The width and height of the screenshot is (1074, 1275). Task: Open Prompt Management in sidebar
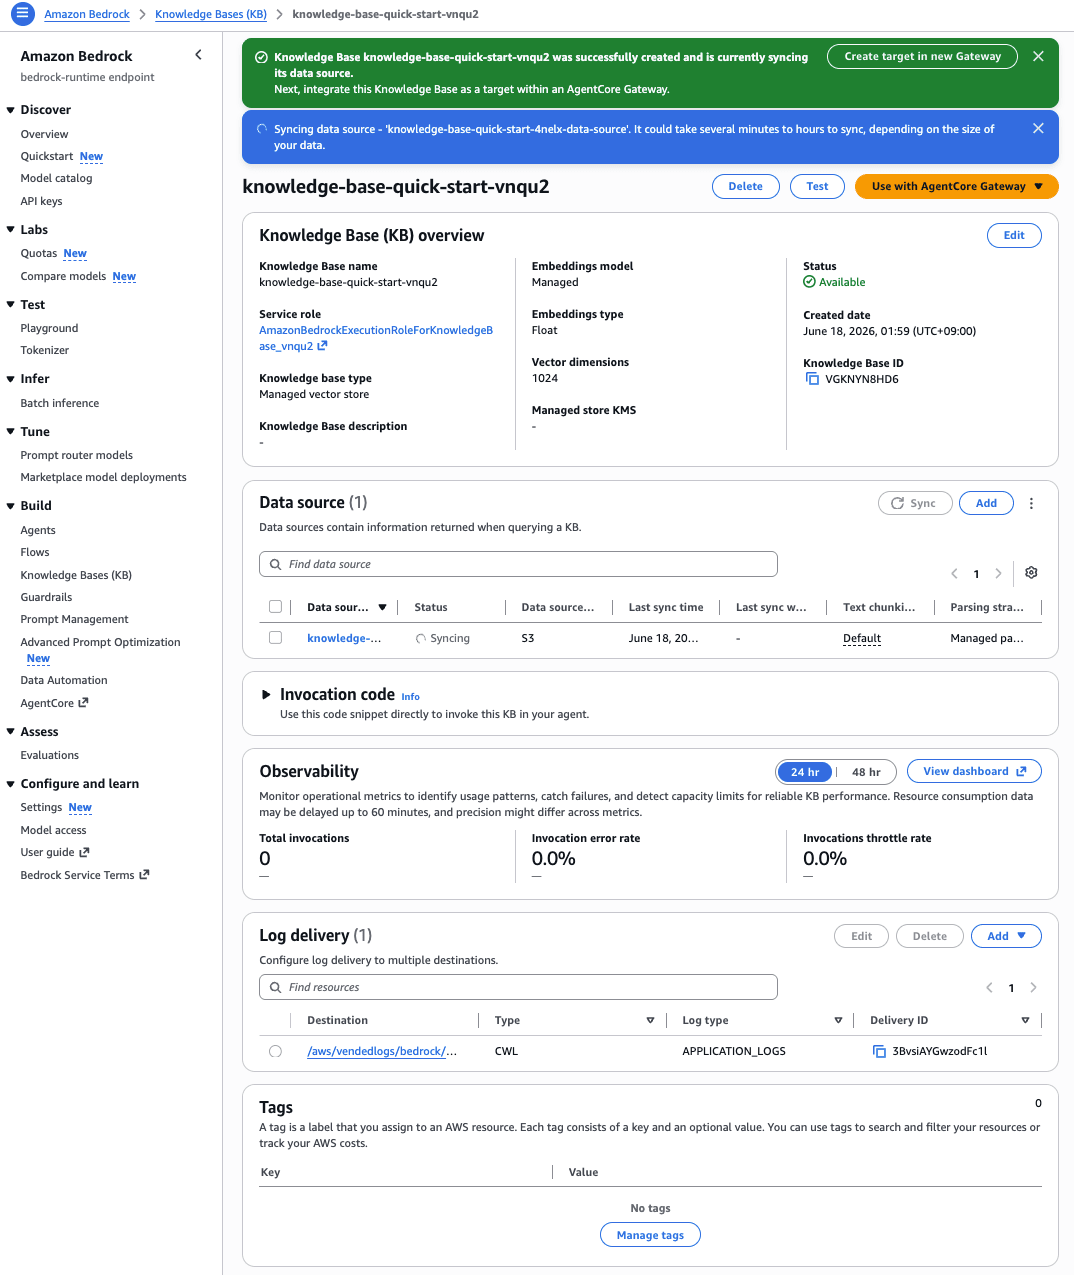[74, 619]
